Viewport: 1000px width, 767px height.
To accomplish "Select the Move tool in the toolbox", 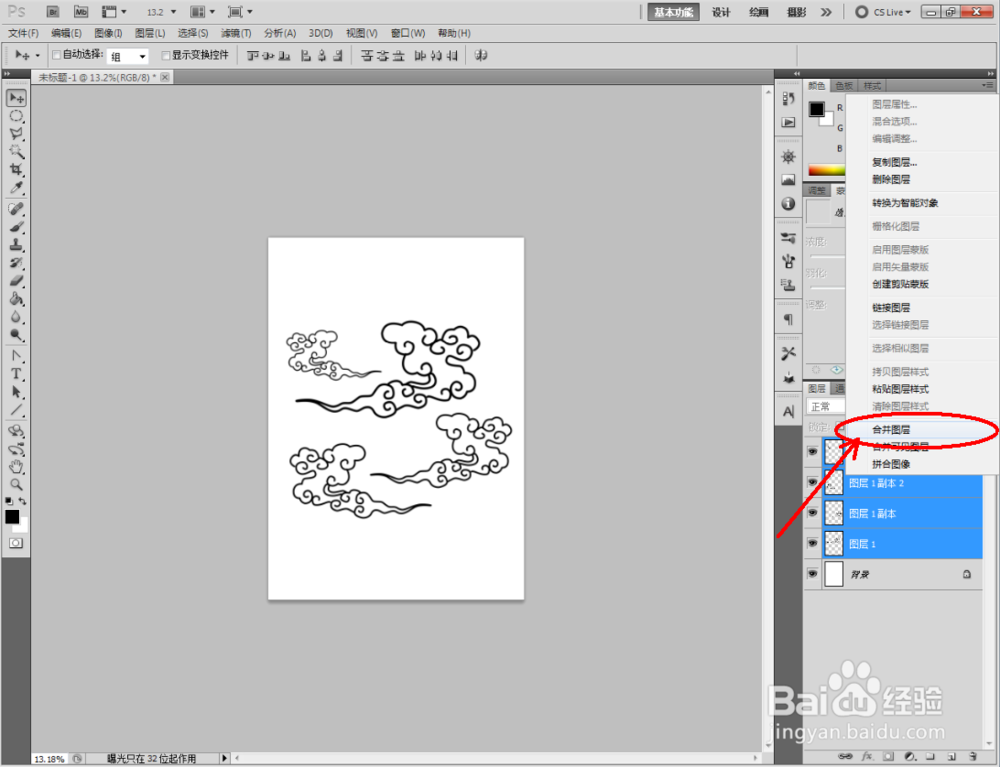I will (x=17, y=98).
